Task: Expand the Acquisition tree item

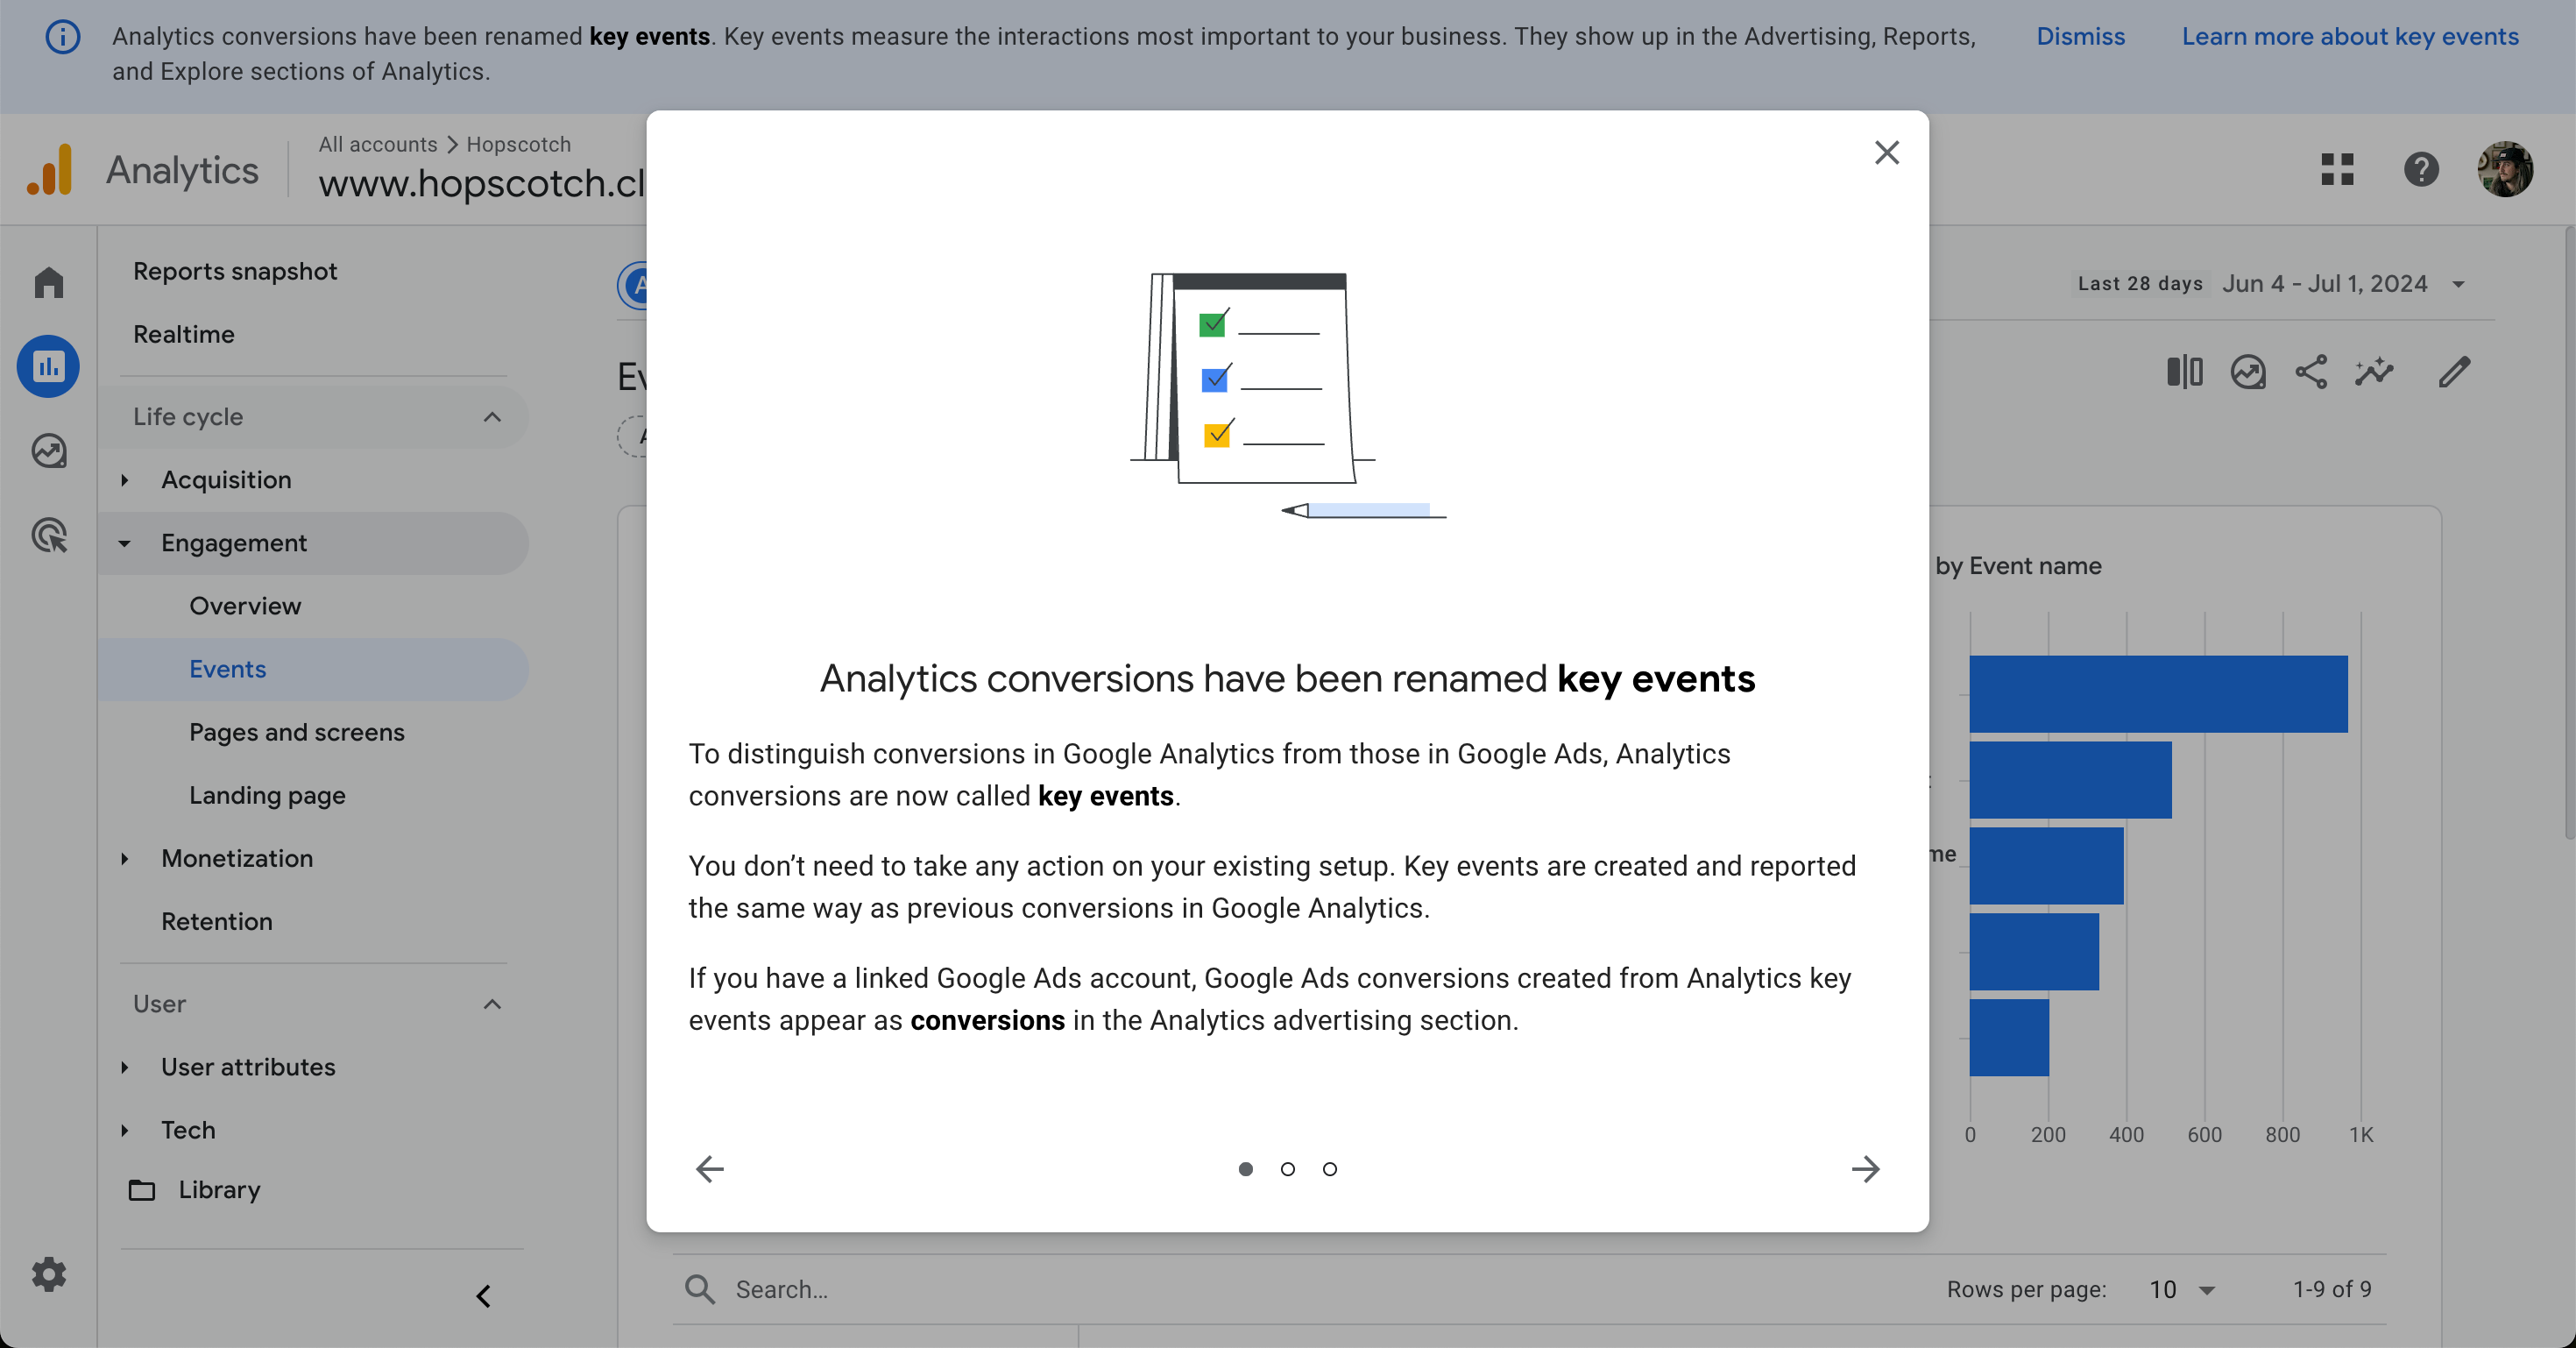Action: coord(125,480)
